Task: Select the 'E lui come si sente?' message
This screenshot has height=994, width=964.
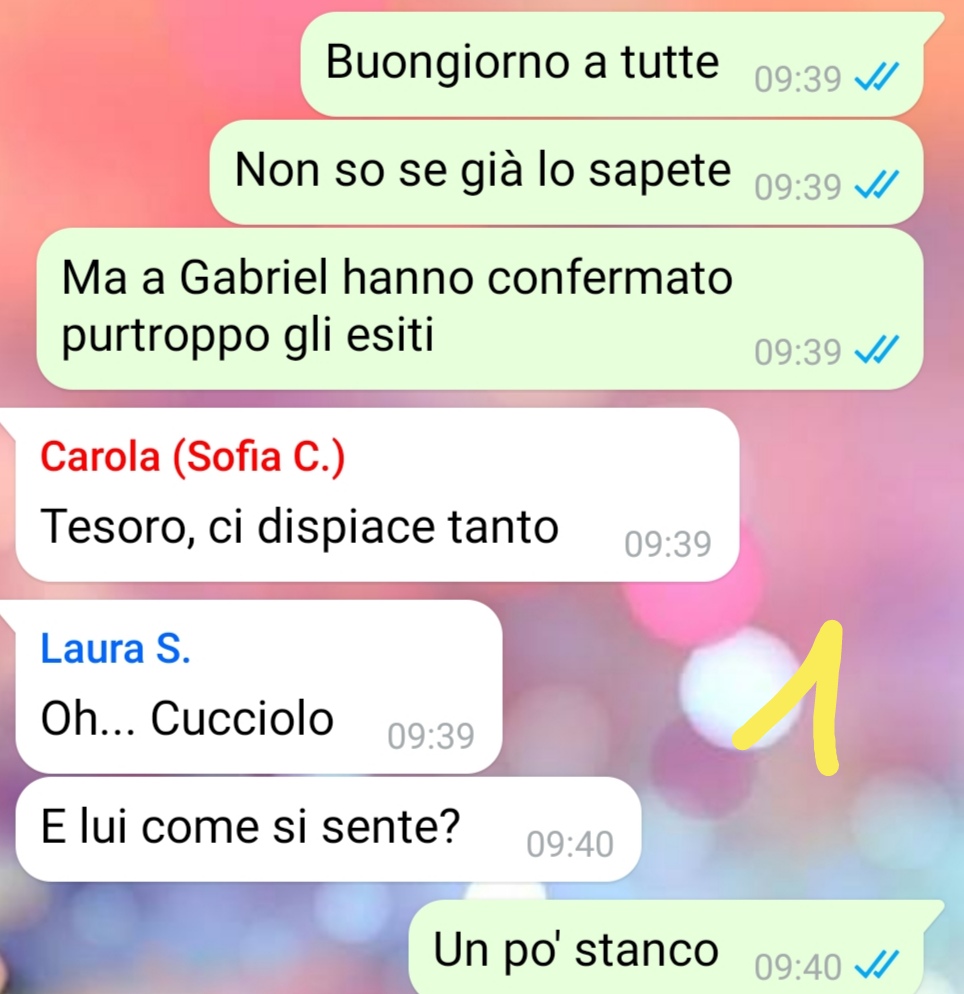Action: click(x=328, y=829)
